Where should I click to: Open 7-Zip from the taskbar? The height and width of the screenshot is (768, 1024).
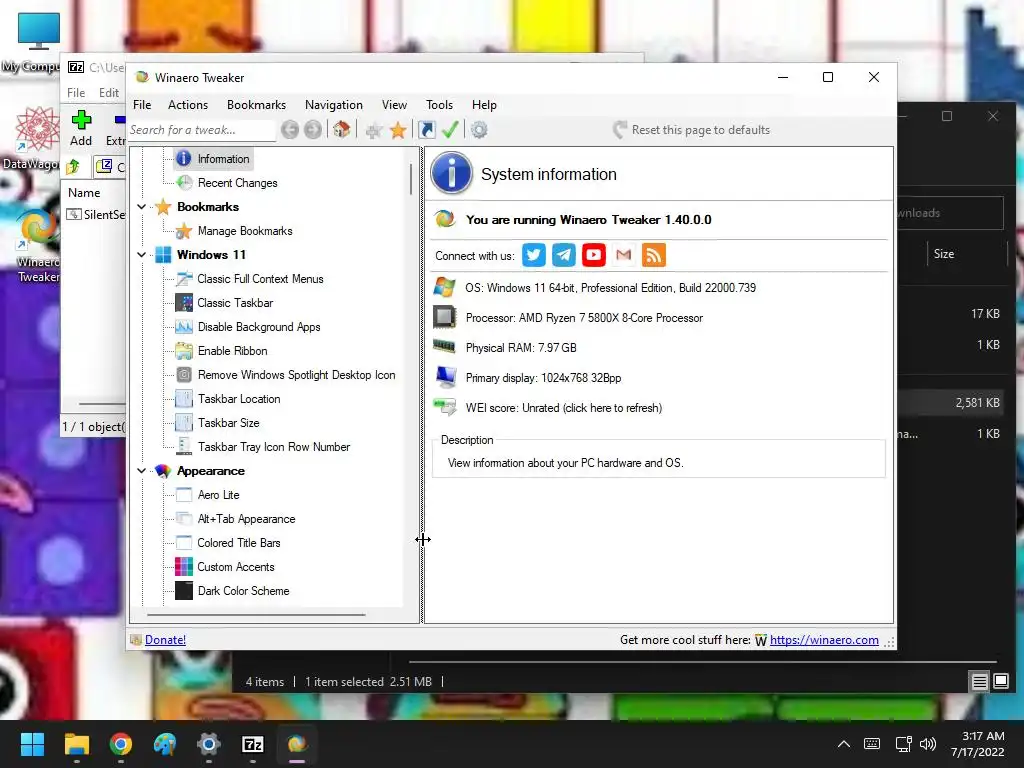pyautogui.click(x=253, y=744)
